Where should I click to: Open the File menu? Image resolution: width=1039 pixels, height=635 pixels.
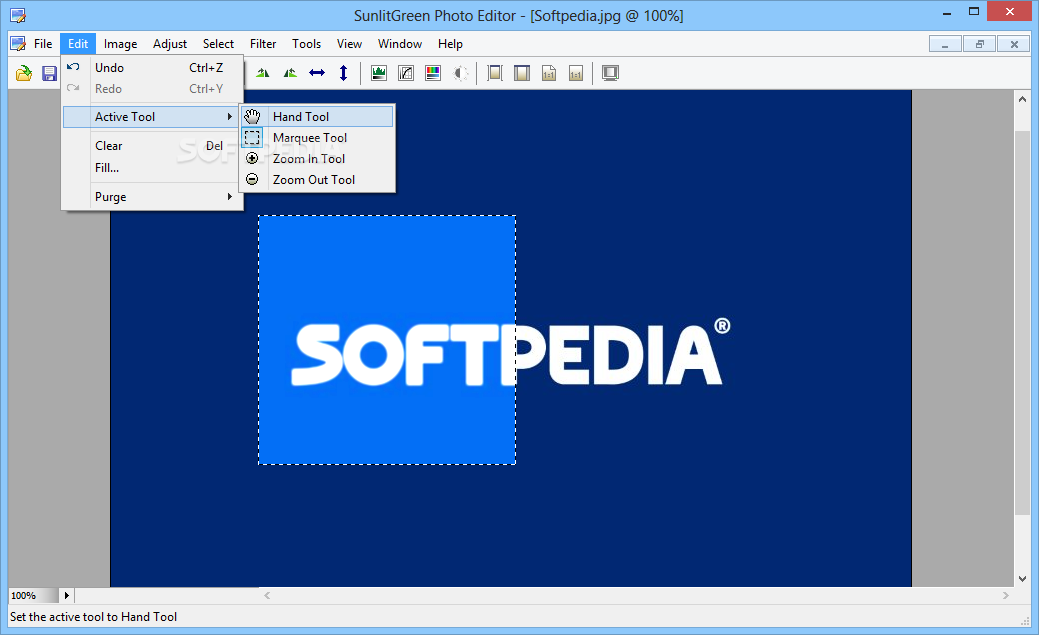(43, 44)
